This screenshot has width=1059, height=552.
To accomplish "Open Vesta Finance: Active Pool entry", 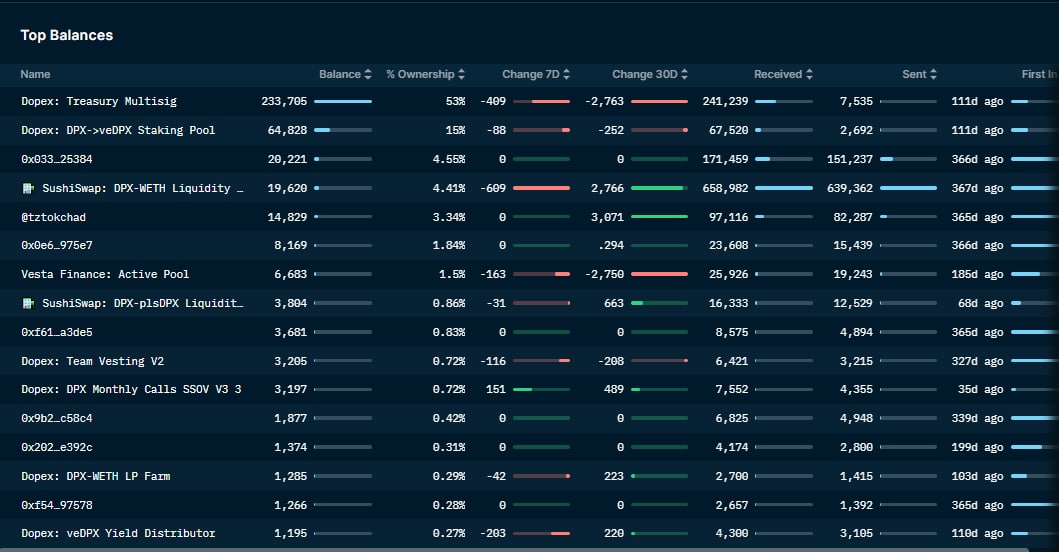I will pyautogui.click(x=105, y=274).
